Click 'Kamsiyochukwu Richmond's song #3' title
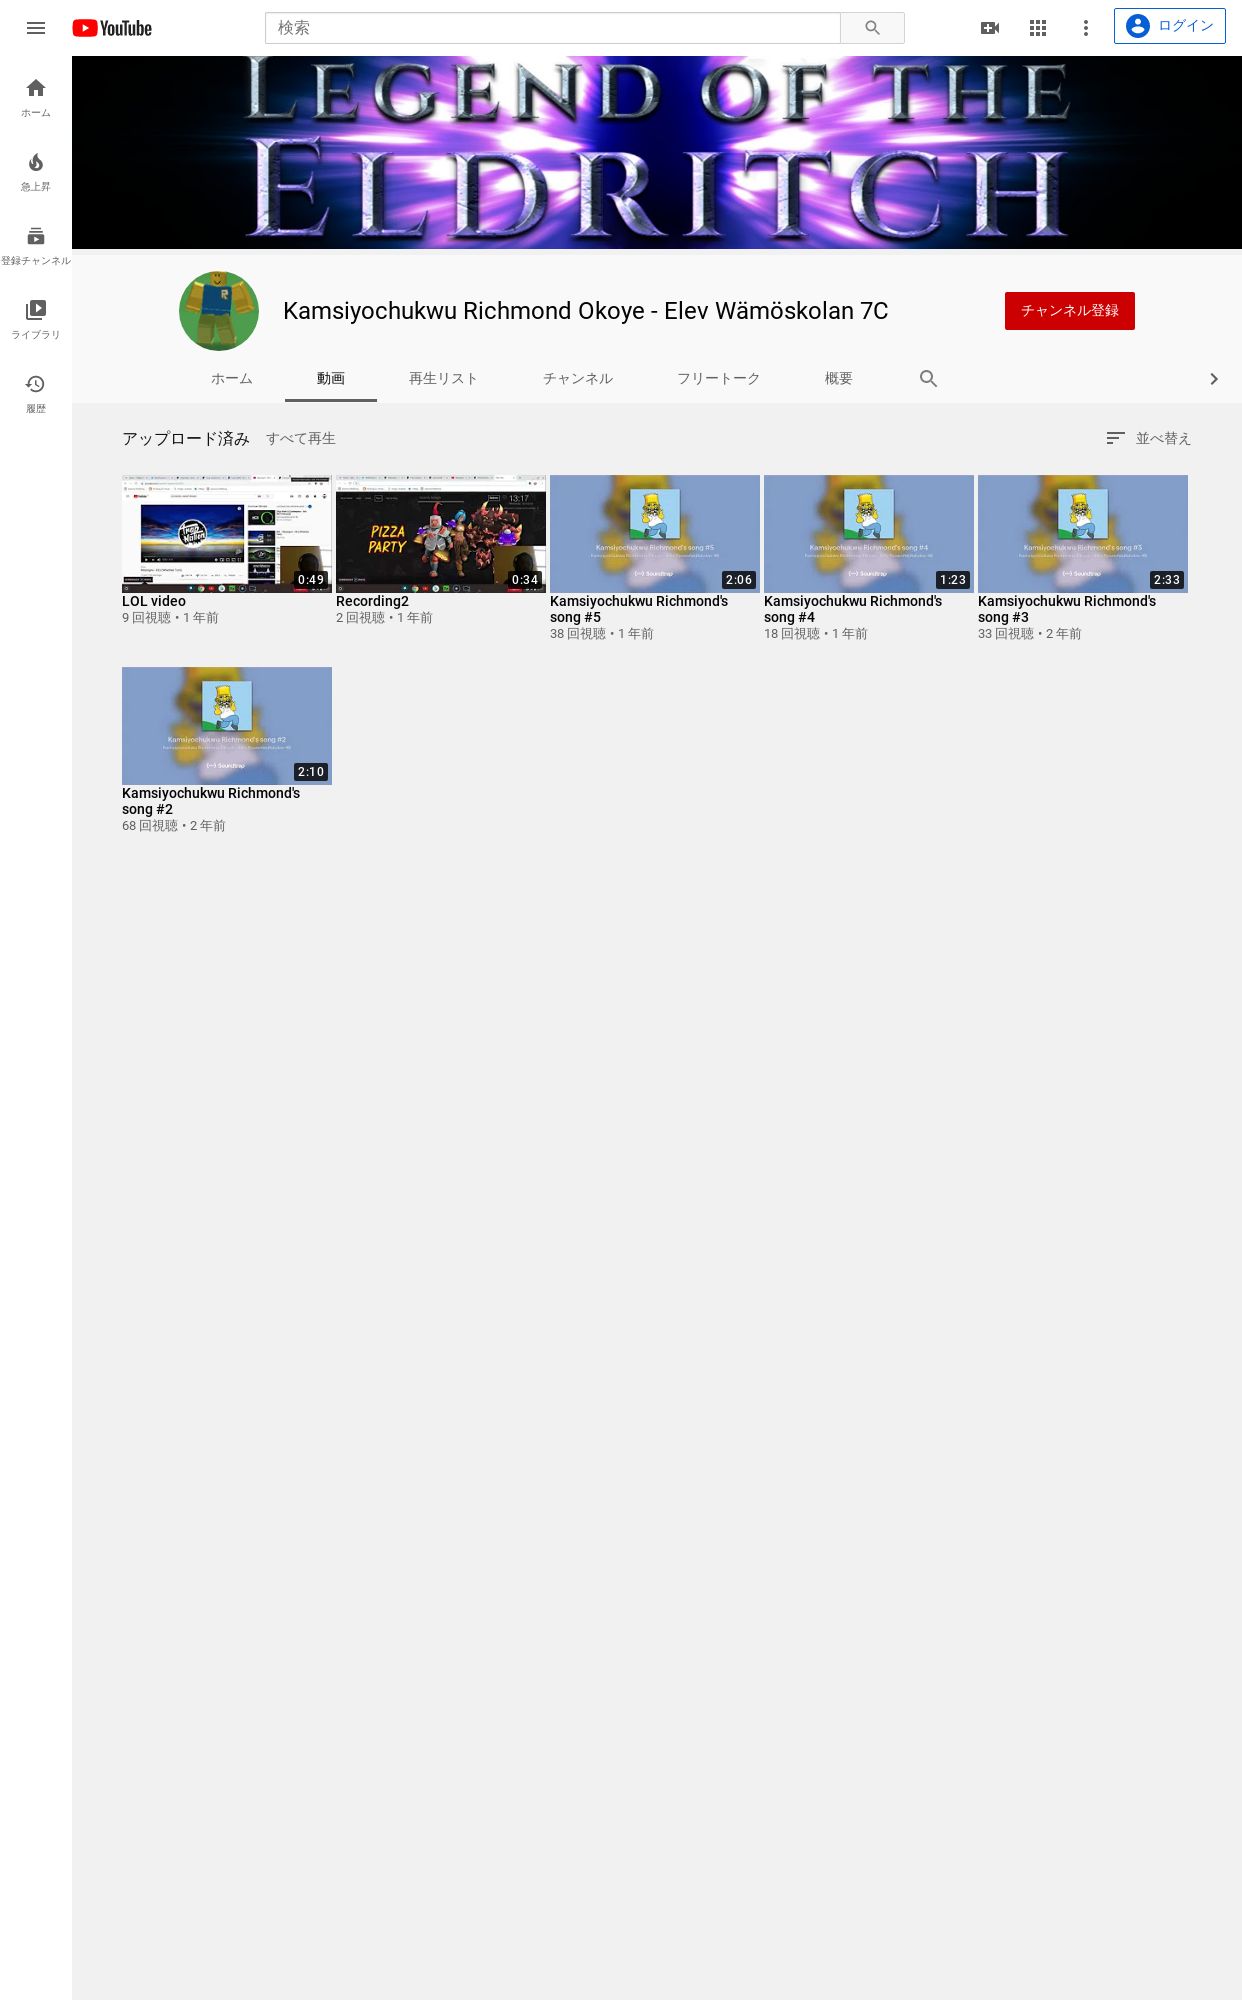 point(1067,609)
